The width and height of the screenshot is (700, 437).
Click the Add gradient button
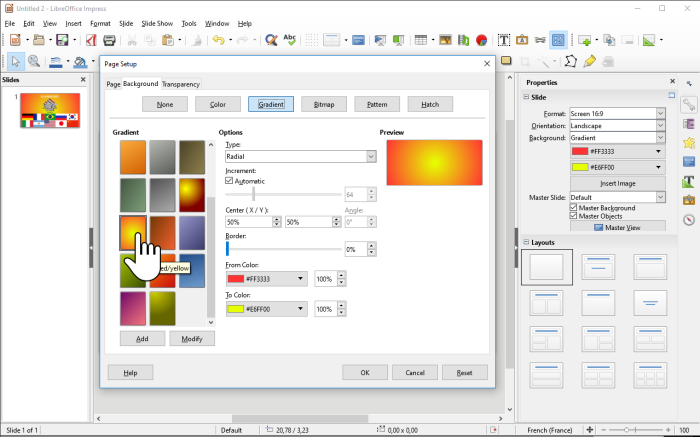click(x=142, y=339)
